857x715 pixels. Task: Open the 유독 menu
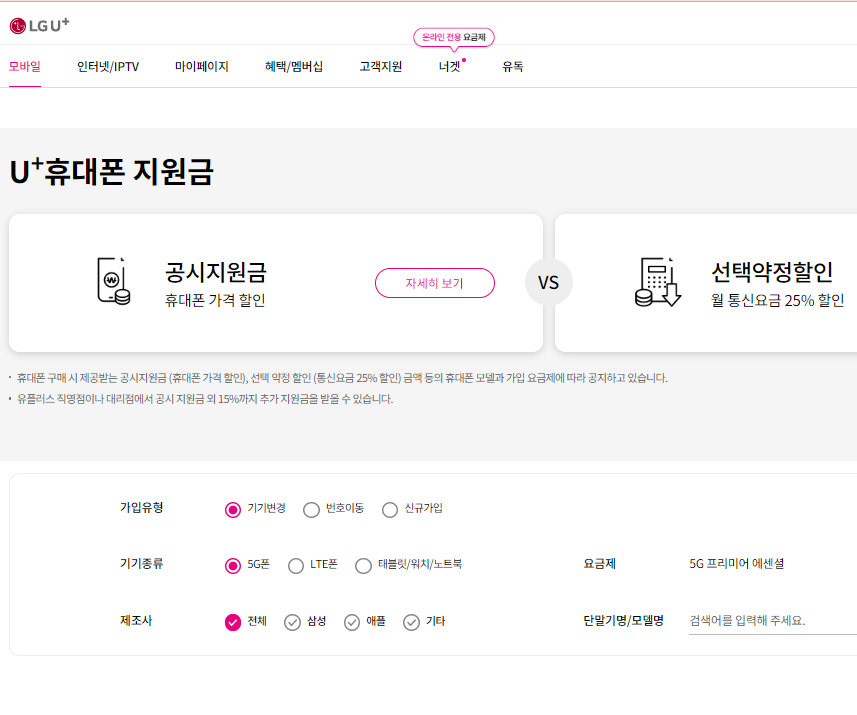(x=513, y=67)
